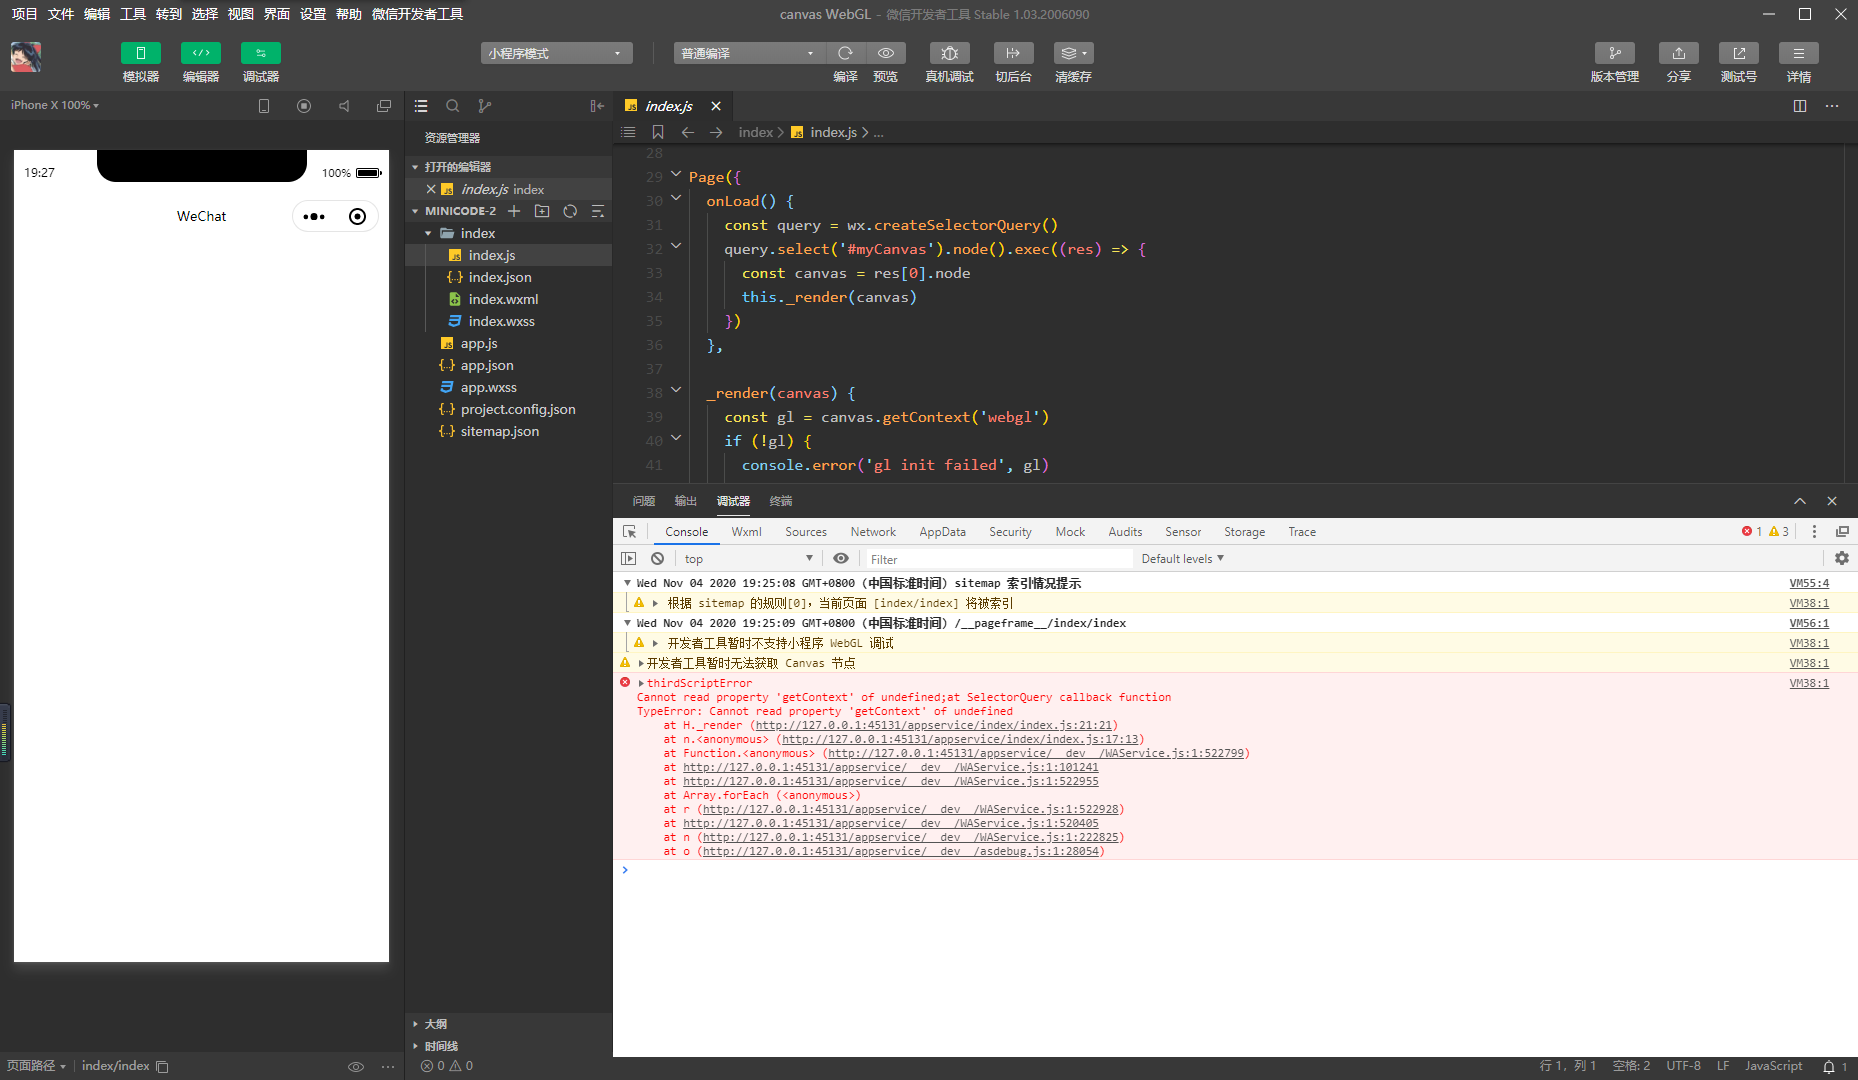Fold the Page( code block

point(676,174)
